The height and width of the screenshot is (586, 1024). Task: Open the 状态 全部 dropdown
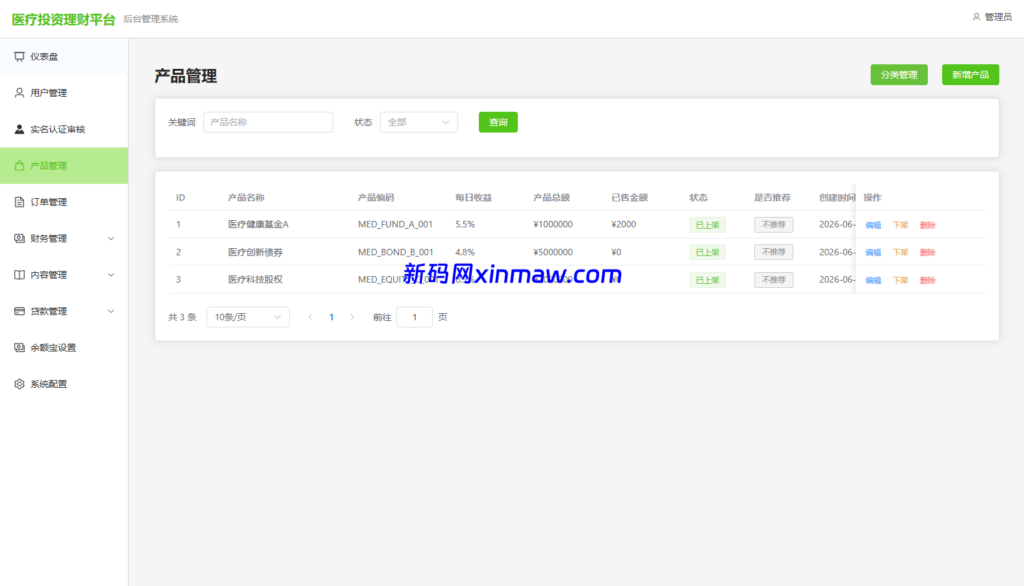click(419, 122)
